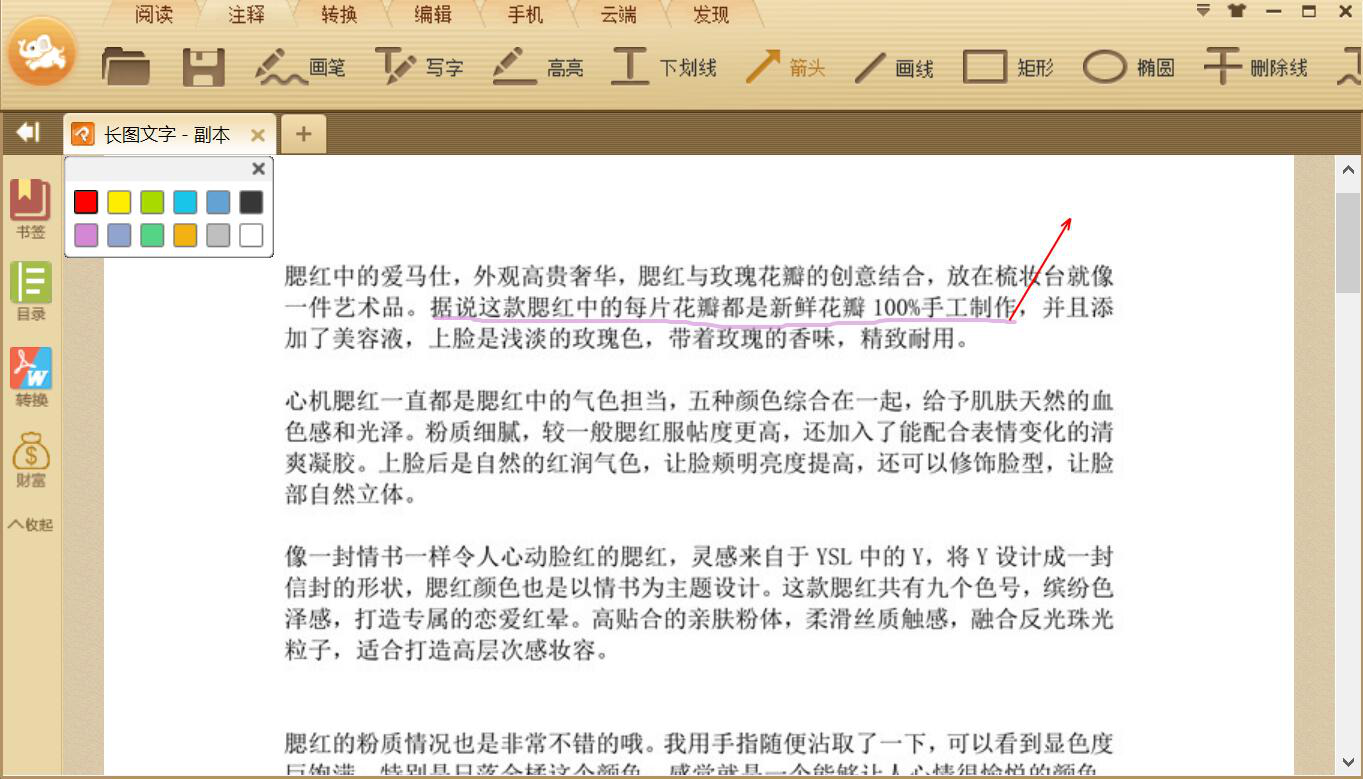Pick the emerald green swatch in the bottom row
The image size is (1363, 779).
(x=152, y=235)
